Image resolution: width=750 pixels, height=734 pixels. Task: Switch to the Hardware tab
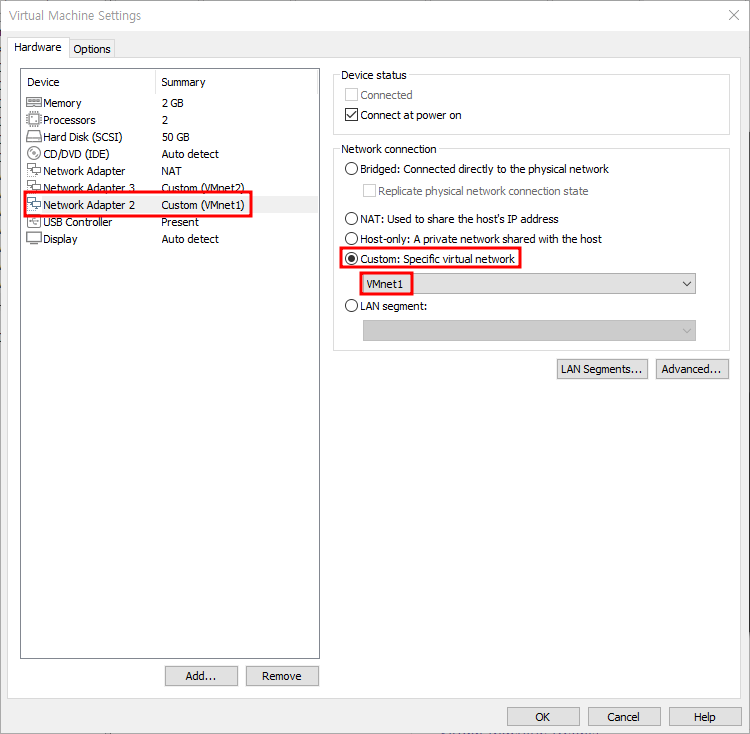coord(38,47)
